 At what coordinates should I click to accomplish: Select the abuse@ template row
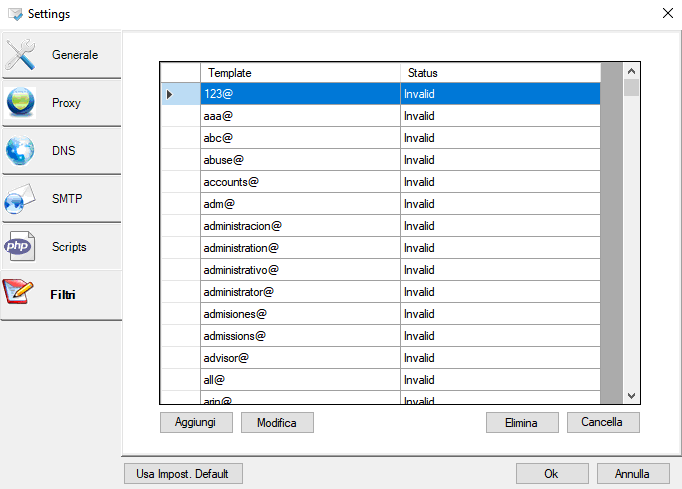coord(300,160)
